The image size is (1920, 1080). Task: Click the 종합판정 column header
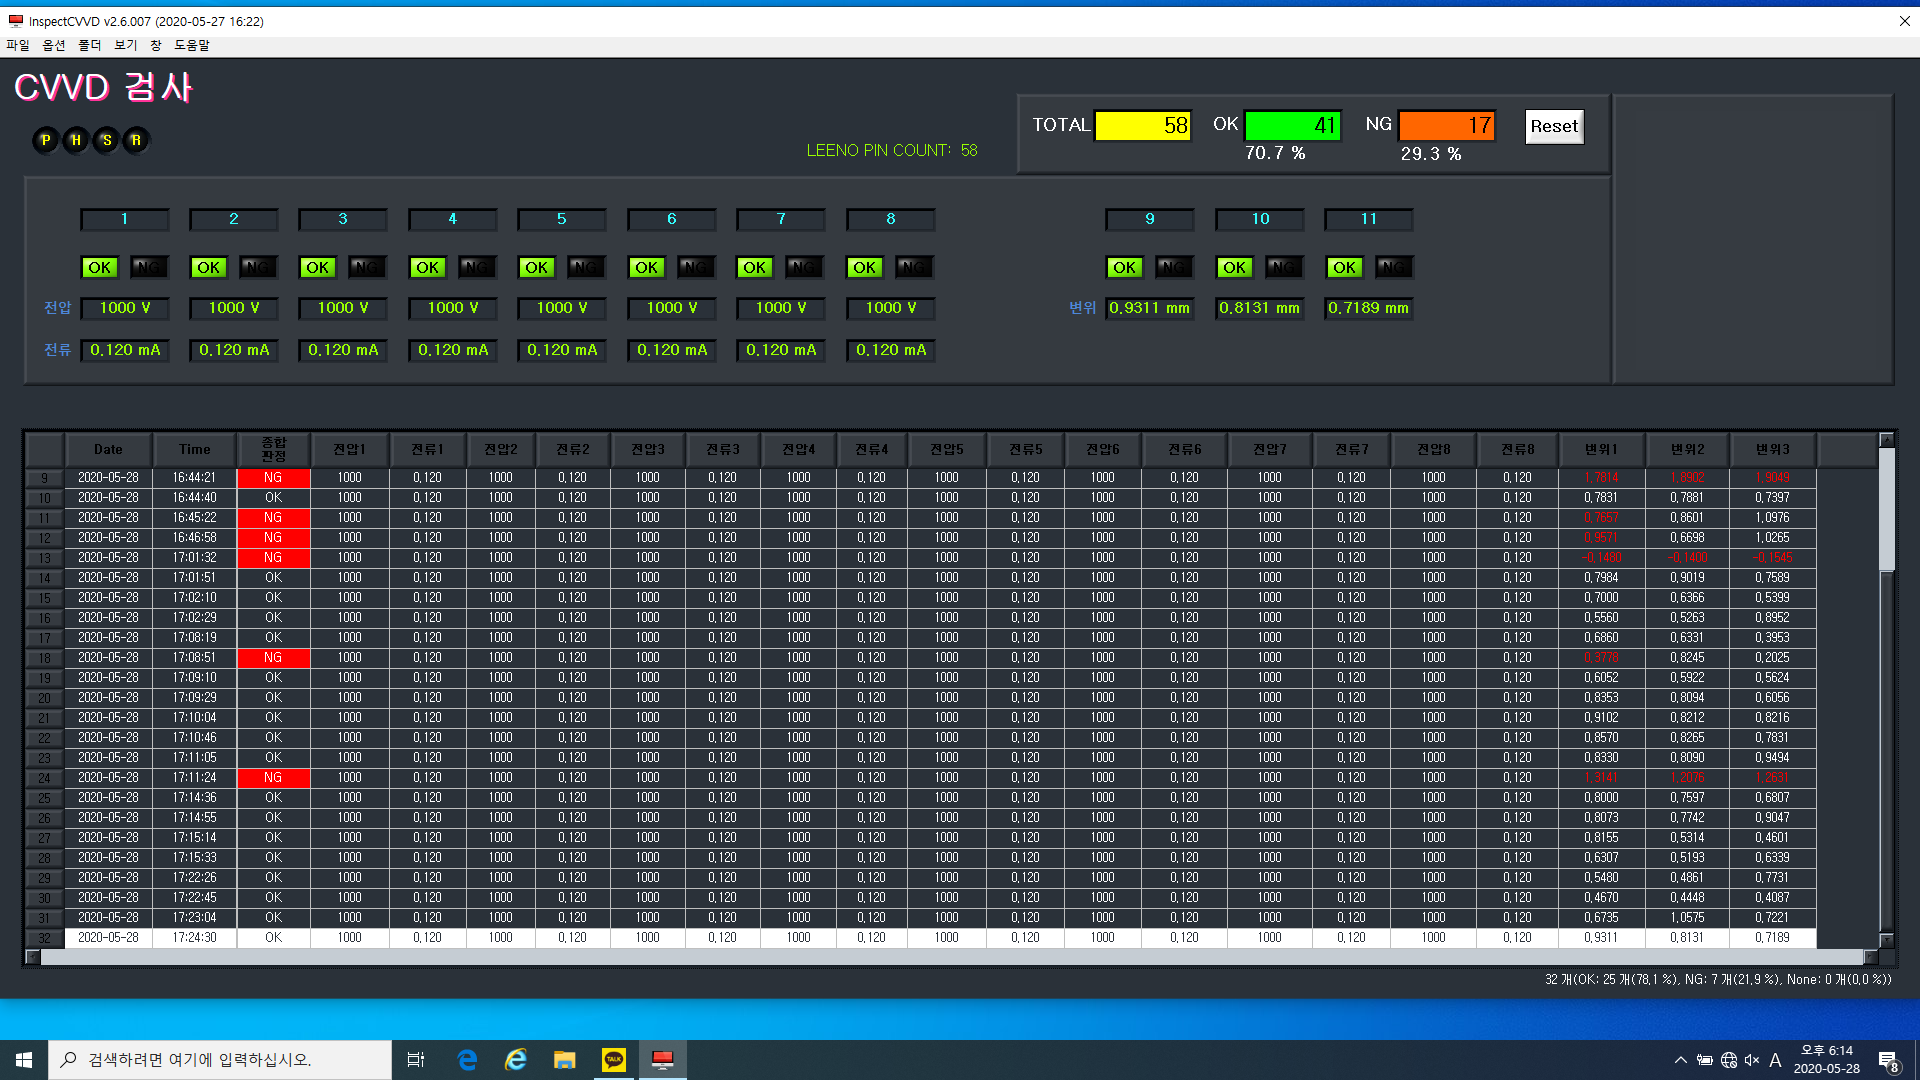pos(273,450)
